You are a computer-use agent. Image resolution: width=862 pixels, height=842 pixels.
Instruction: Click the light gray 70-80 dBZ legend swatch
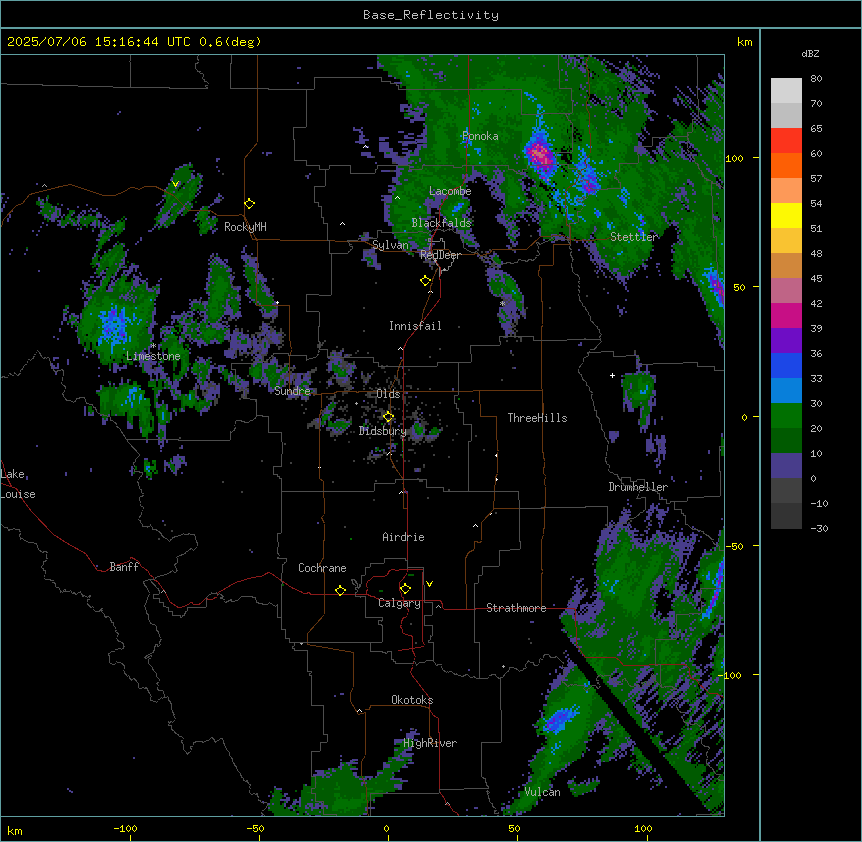pos(786,91)
